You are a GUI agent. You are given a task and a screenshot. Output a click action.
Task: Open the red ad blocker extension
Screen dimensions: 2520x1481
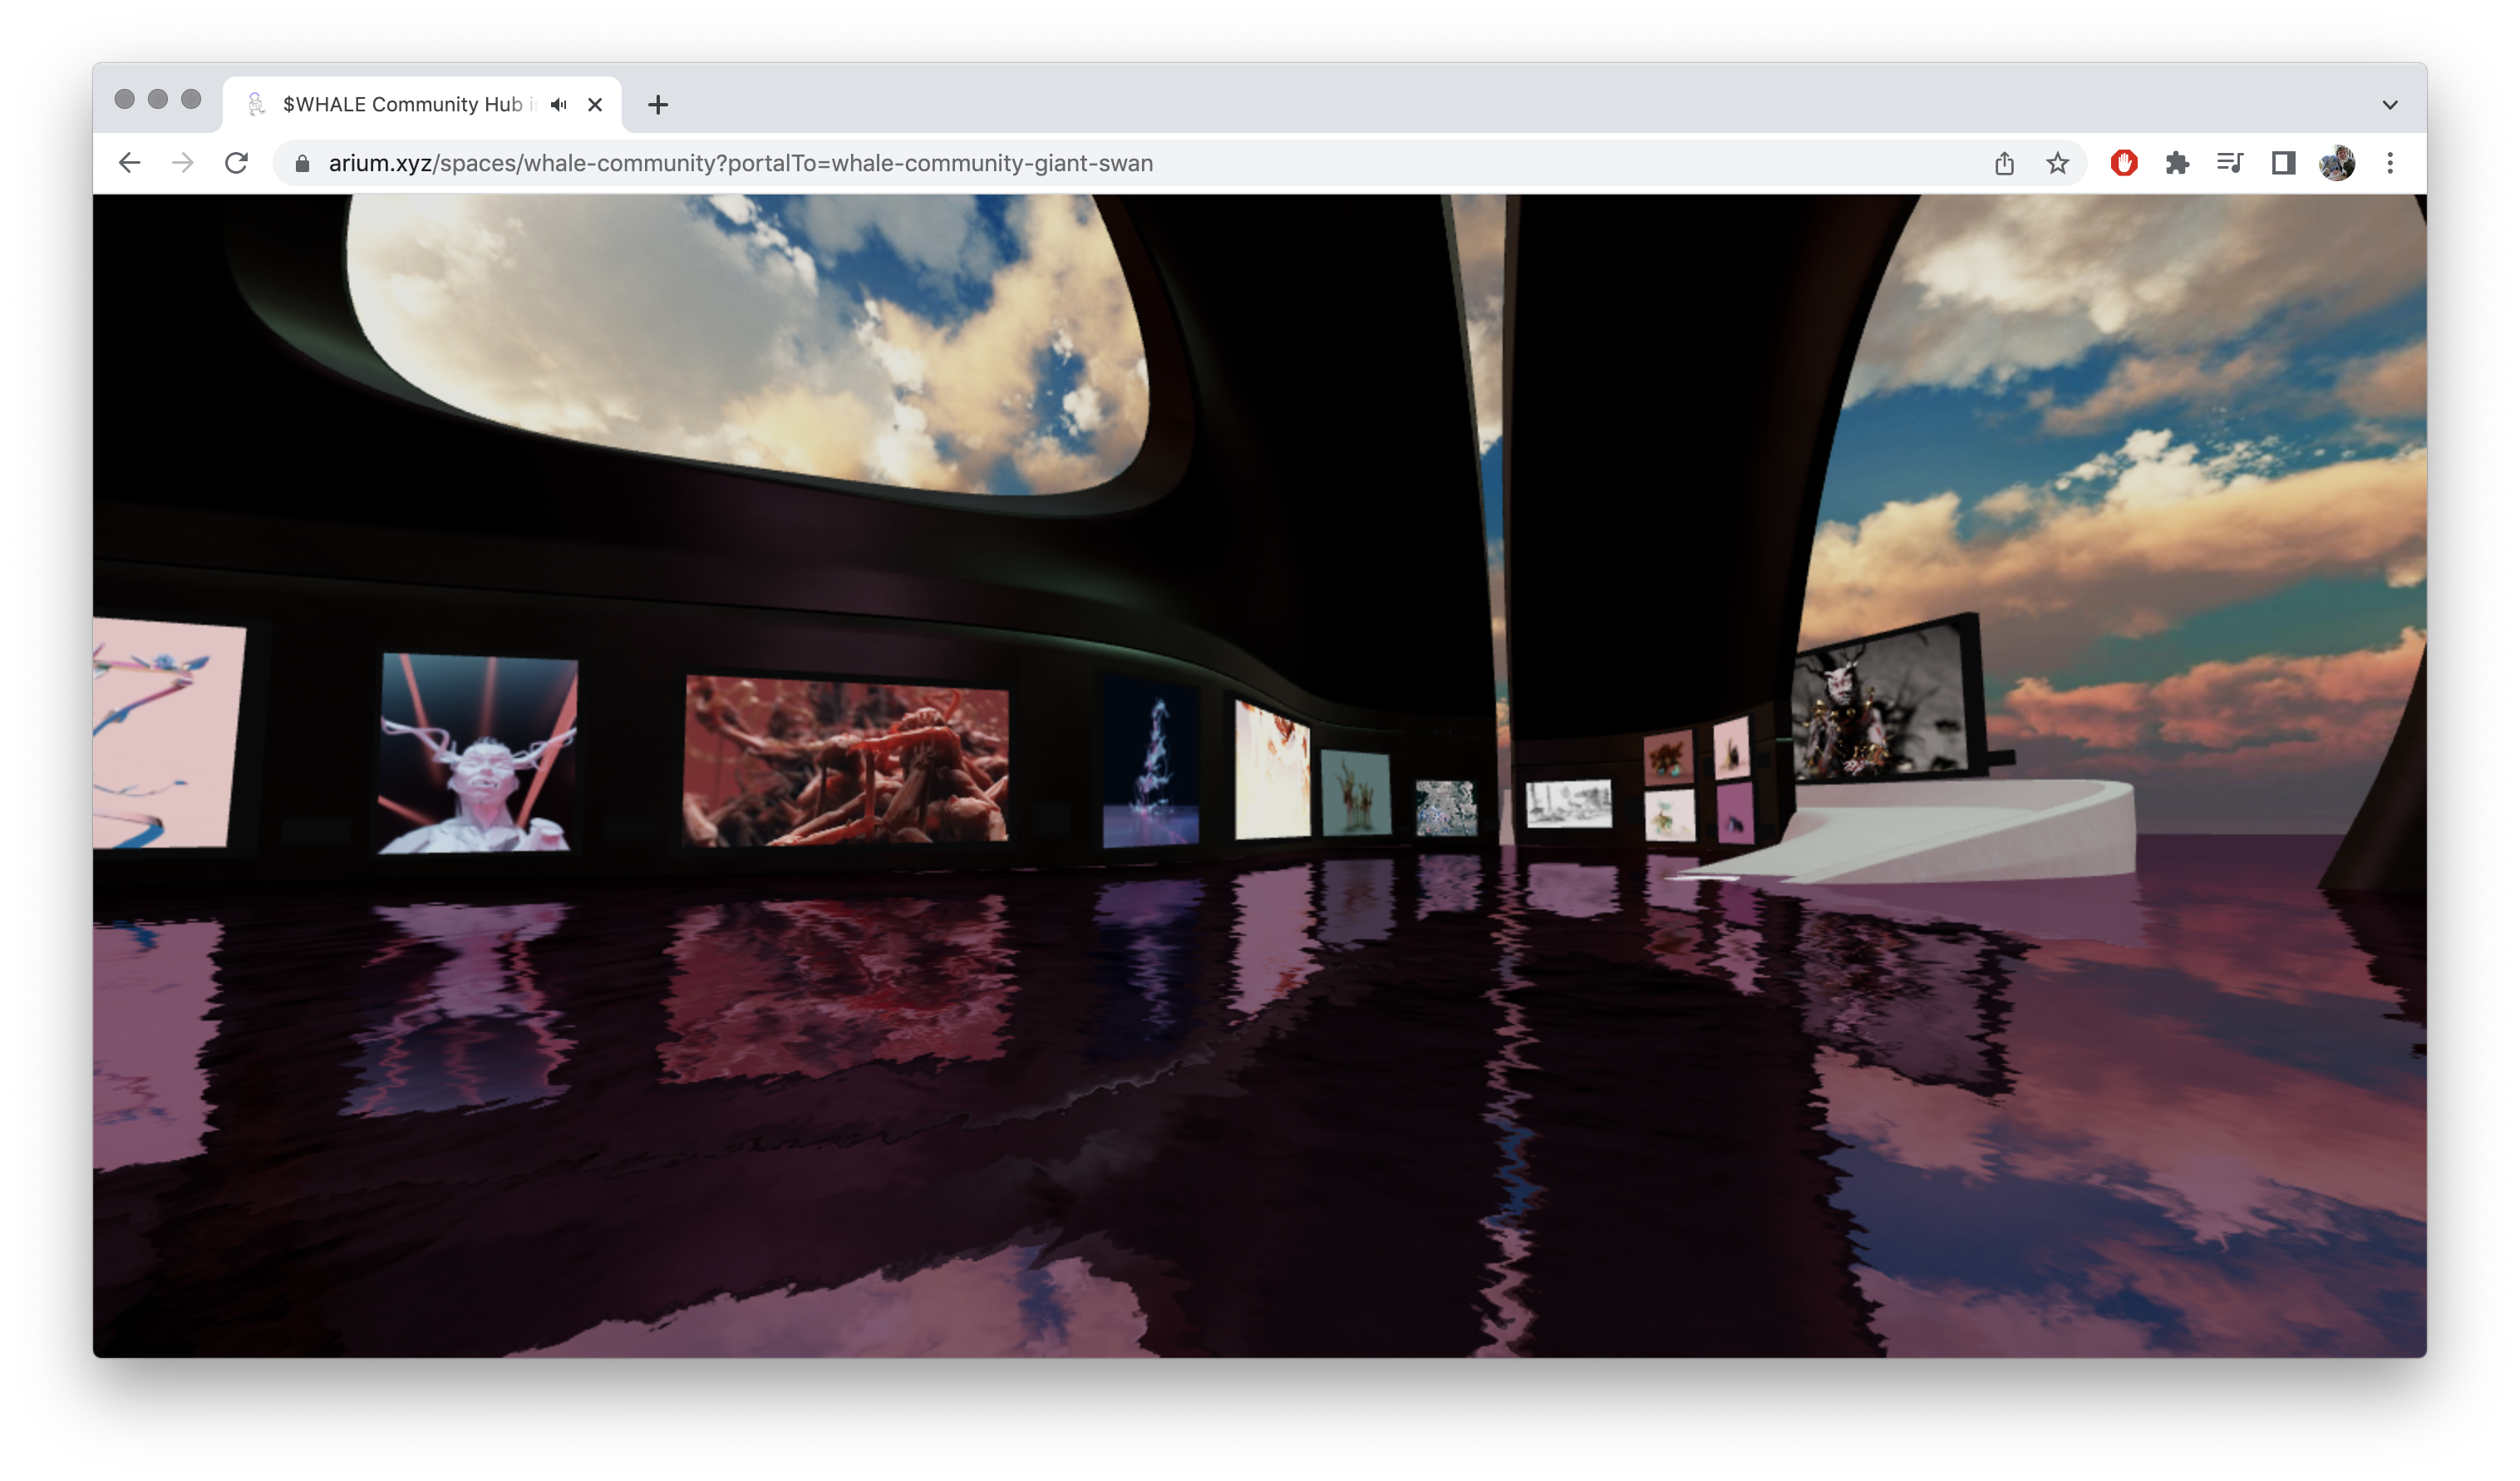(2124, 163)
